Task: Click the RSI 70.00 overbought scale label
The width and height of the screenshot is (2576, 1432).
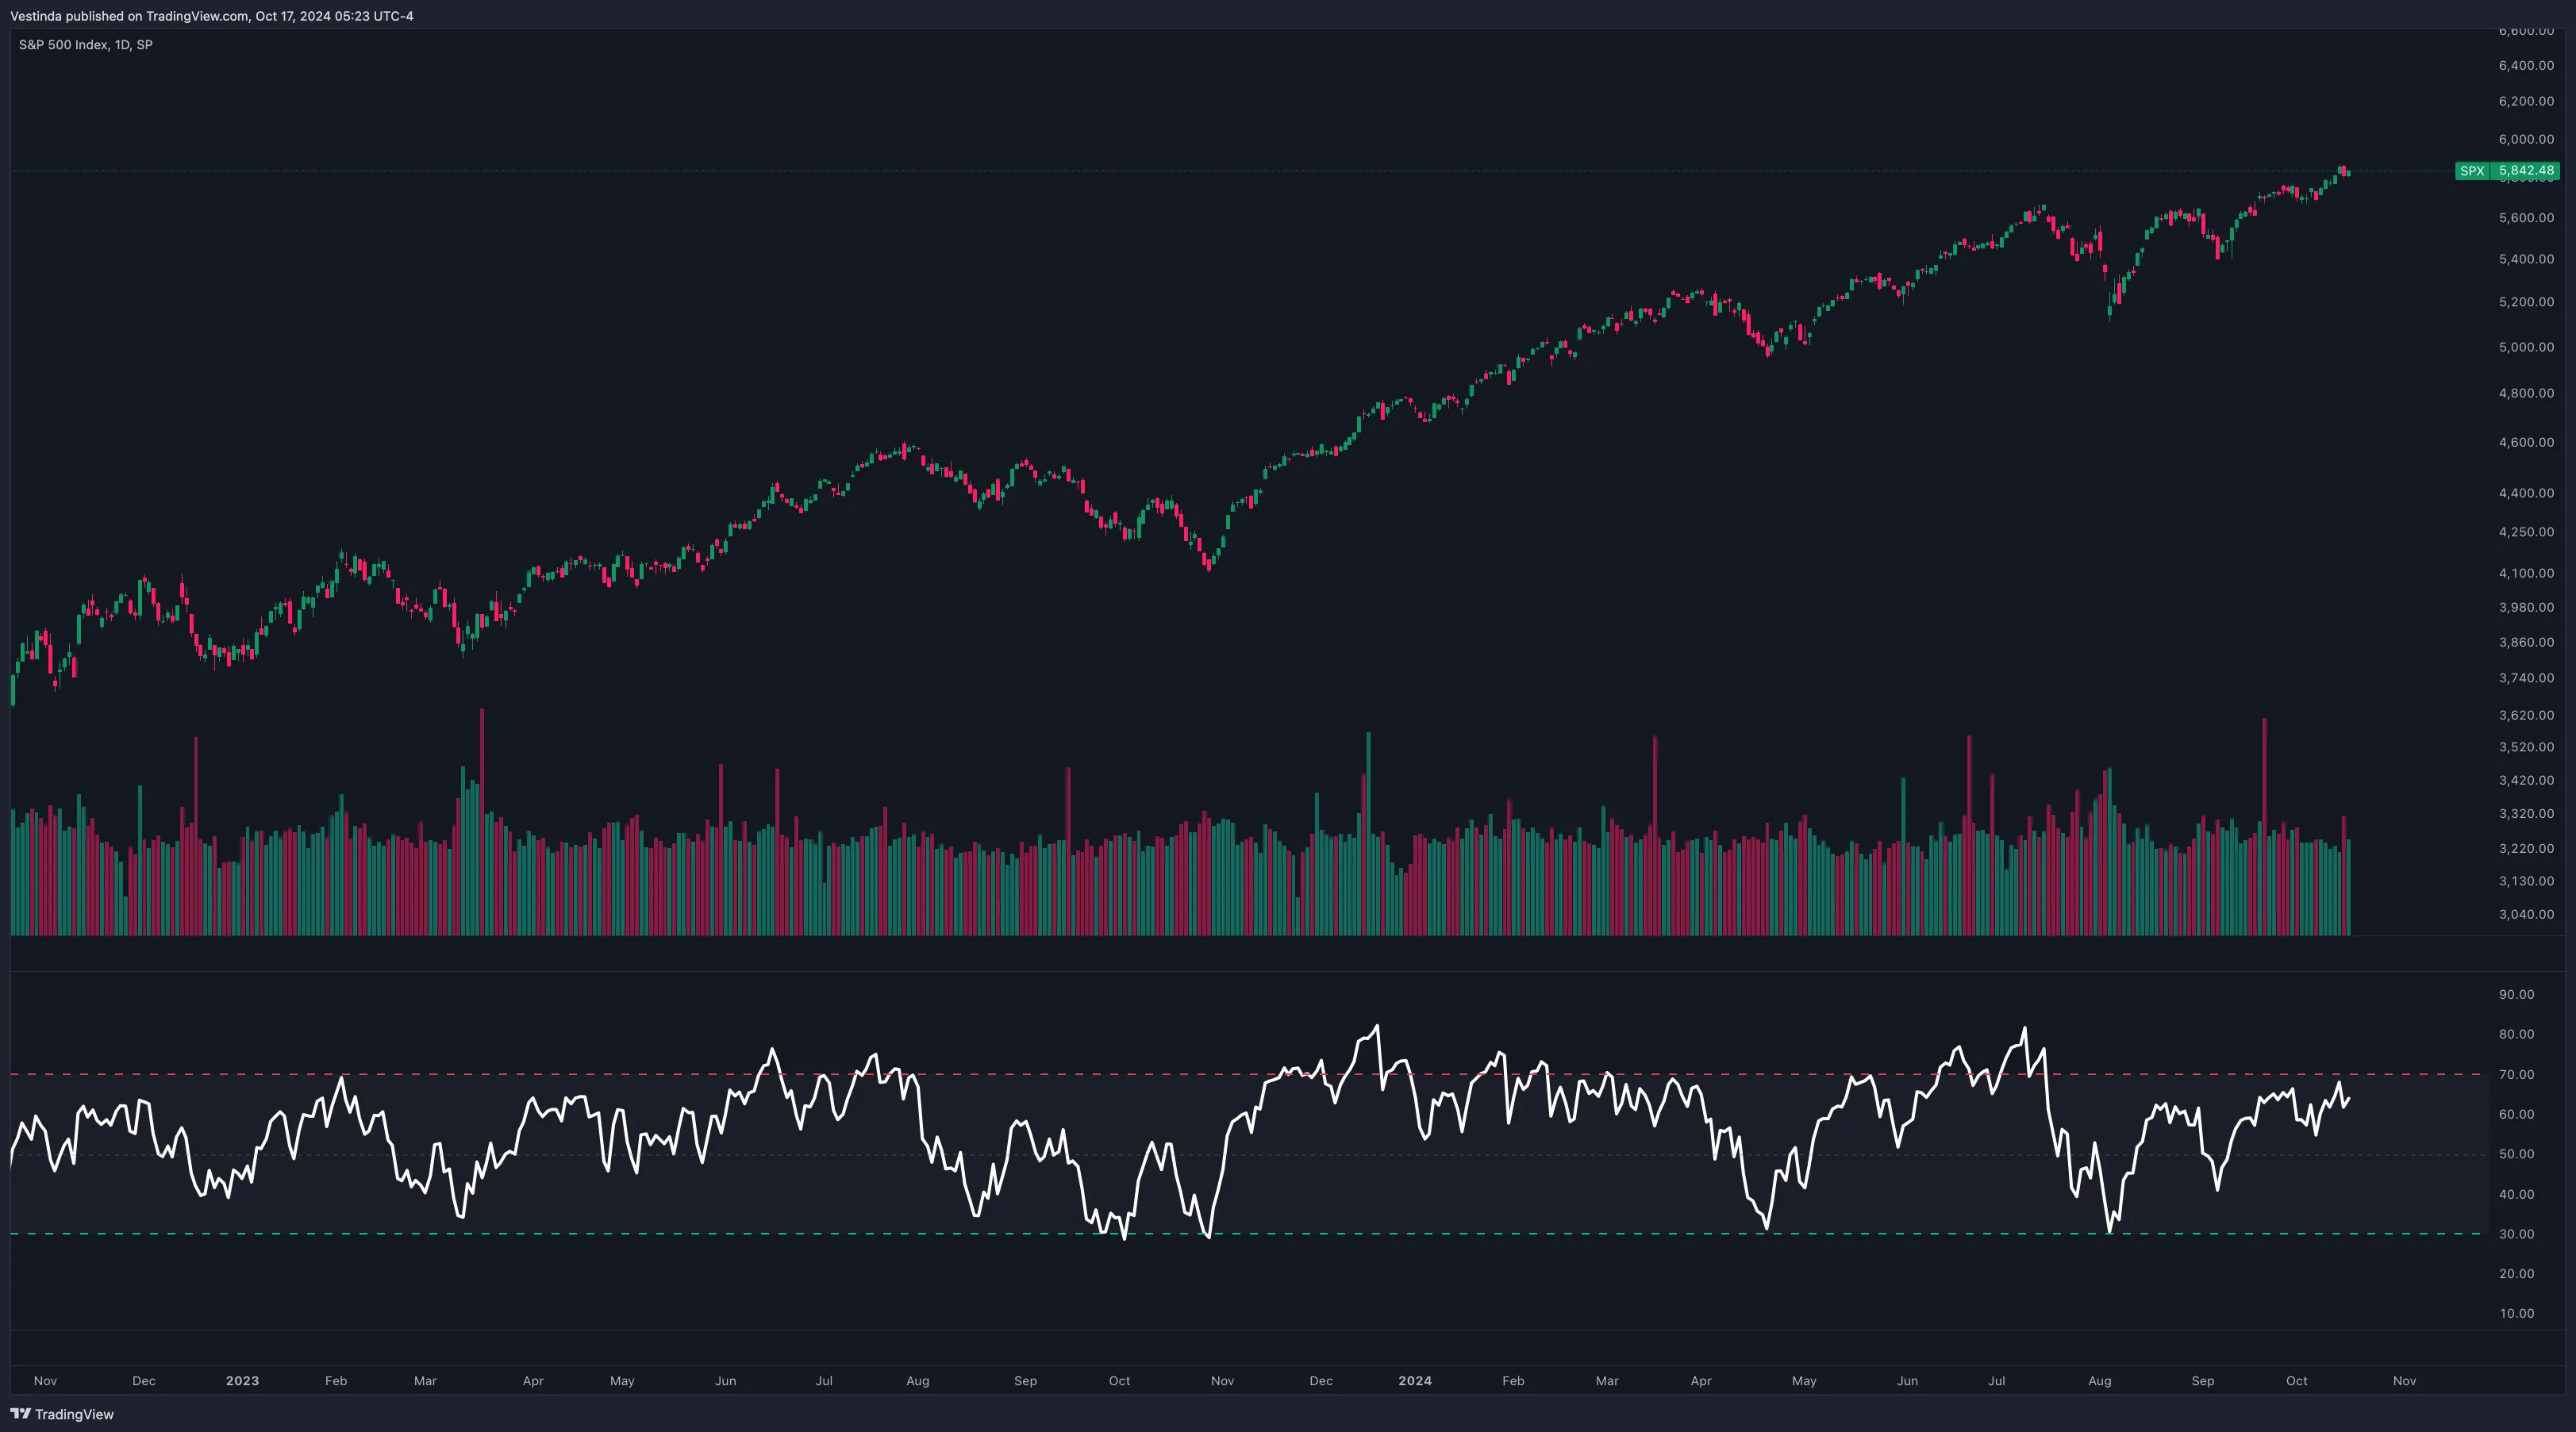Action: point(2517,1075)
